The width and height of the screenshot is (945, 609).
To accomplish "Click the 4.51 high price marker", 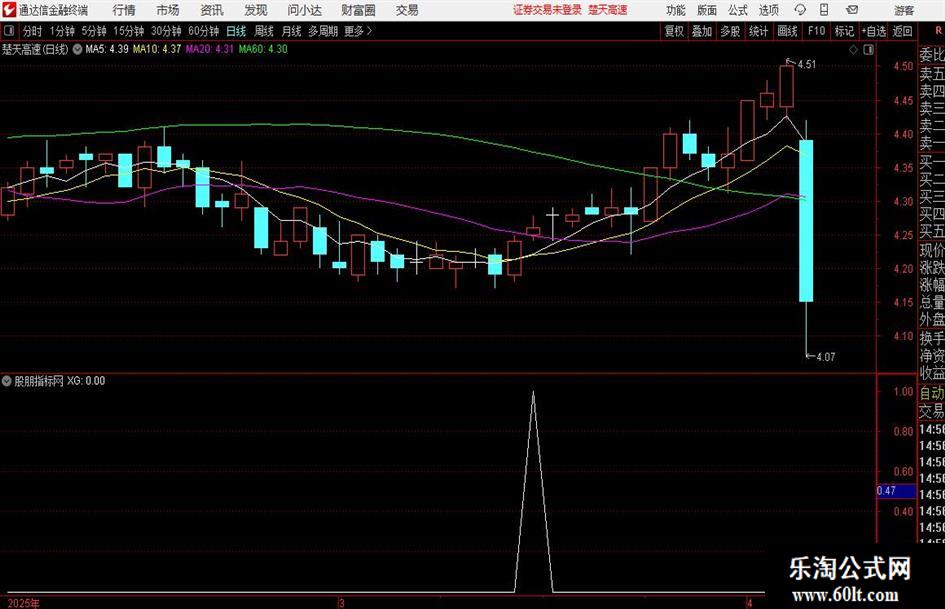I will [x=806, y=65].
